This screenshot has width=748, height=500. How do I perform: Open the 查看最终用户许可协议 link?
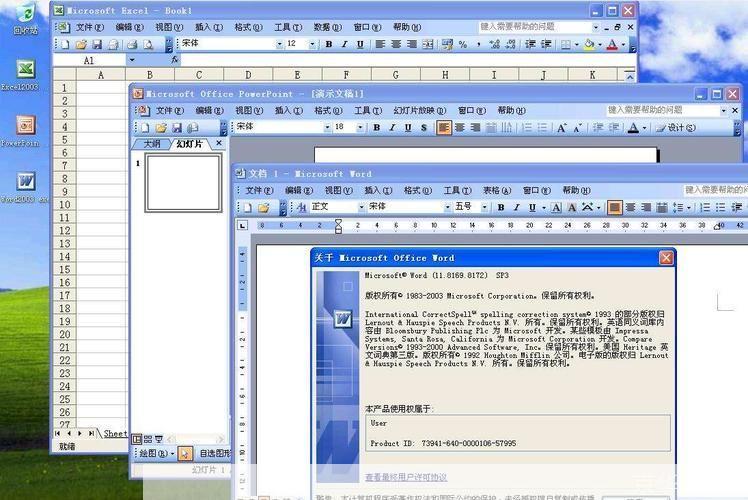[x=405, y=477]
